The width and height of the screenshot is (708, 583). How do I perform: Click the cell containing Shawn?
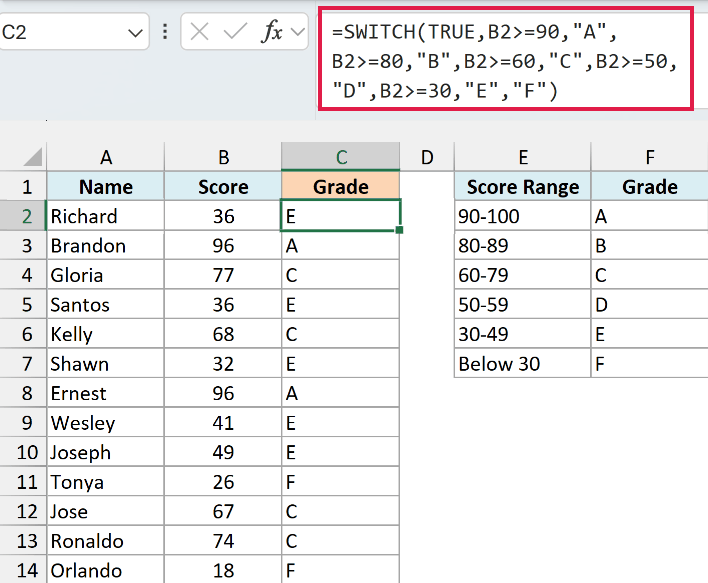click(106, 364)
